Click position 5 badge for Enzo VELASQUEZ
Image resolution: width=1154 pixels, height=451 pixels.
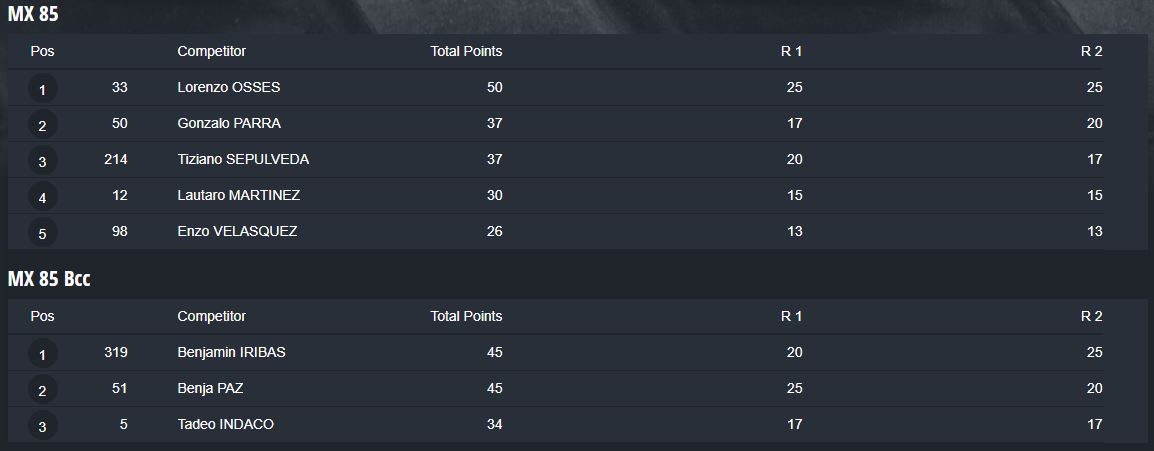tap(42, 233)
